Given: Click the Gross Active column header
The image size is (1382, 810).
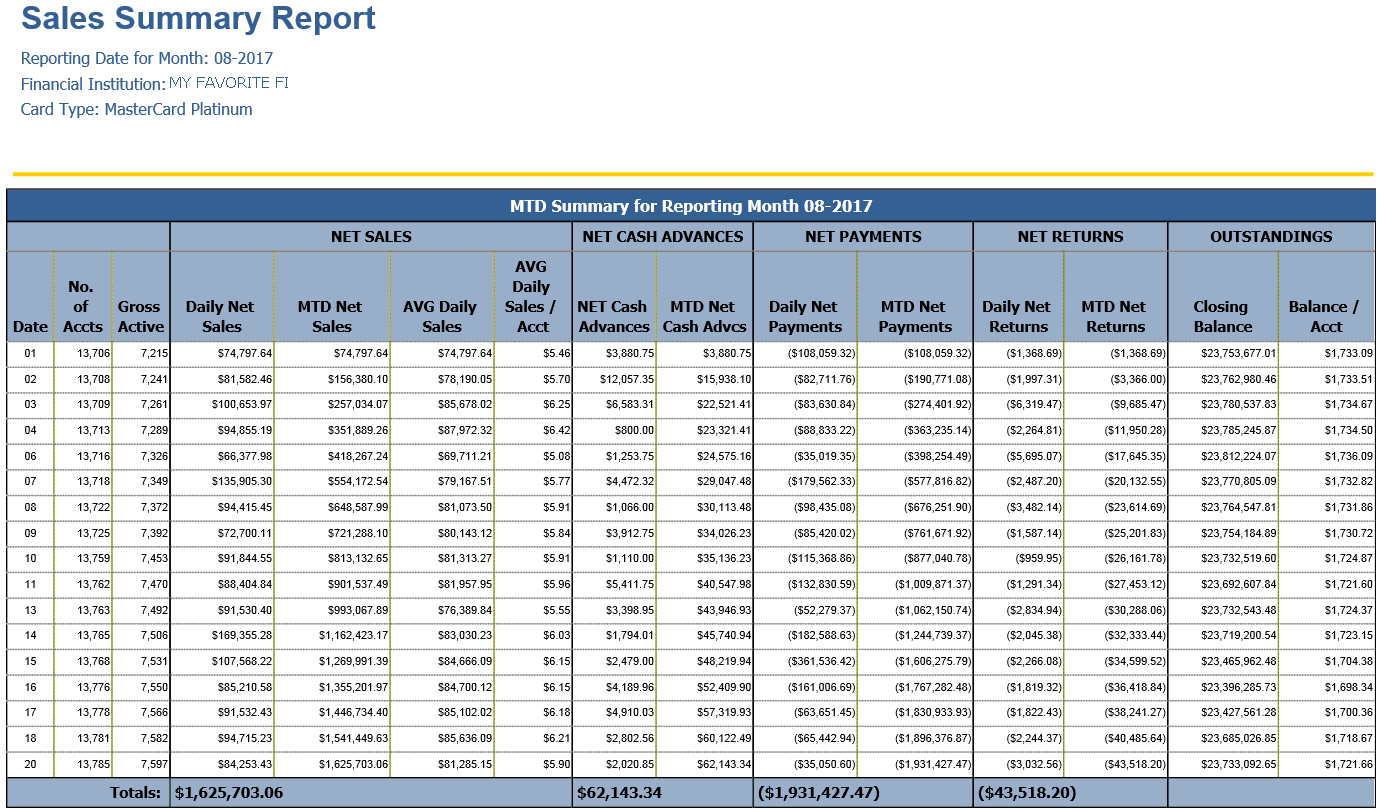Looking at the screenshot, I should pos(141,296).
